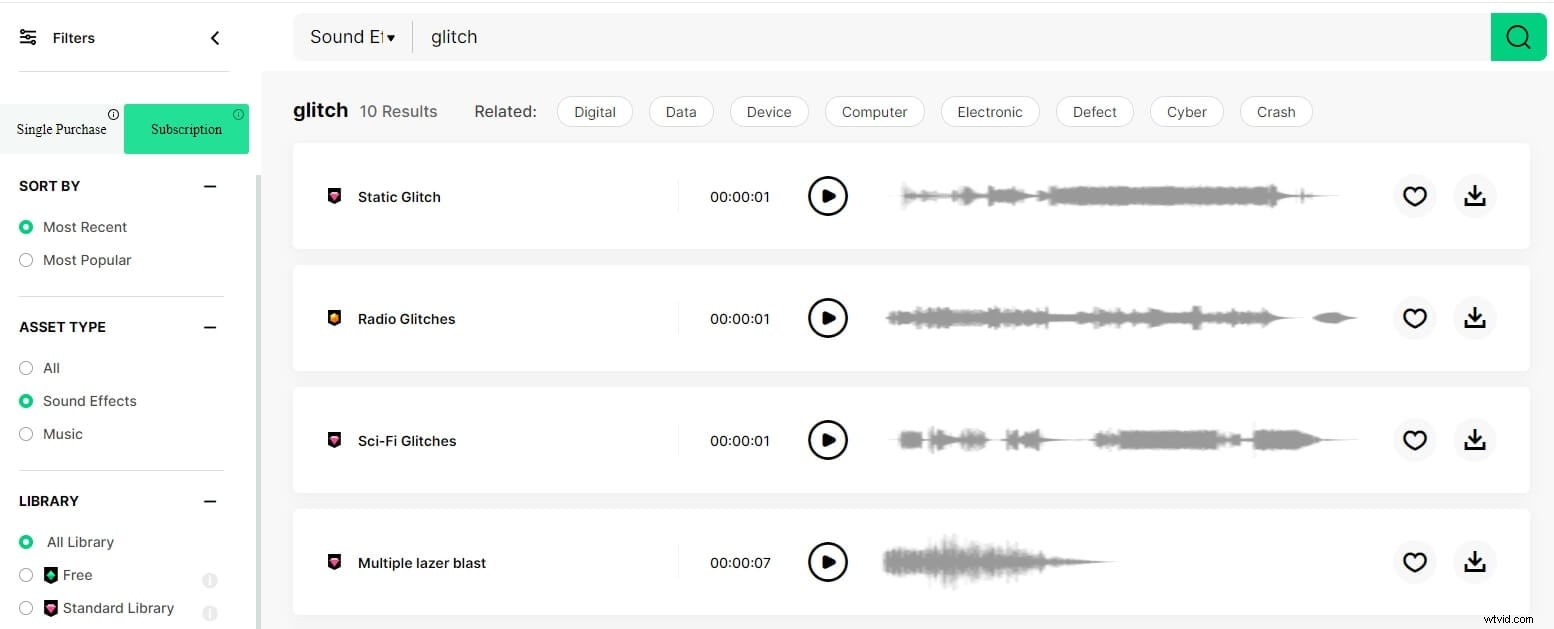1554x629 pixels.
Task: Click the info icon on the Subscription tab
Action: coord(236,114)
